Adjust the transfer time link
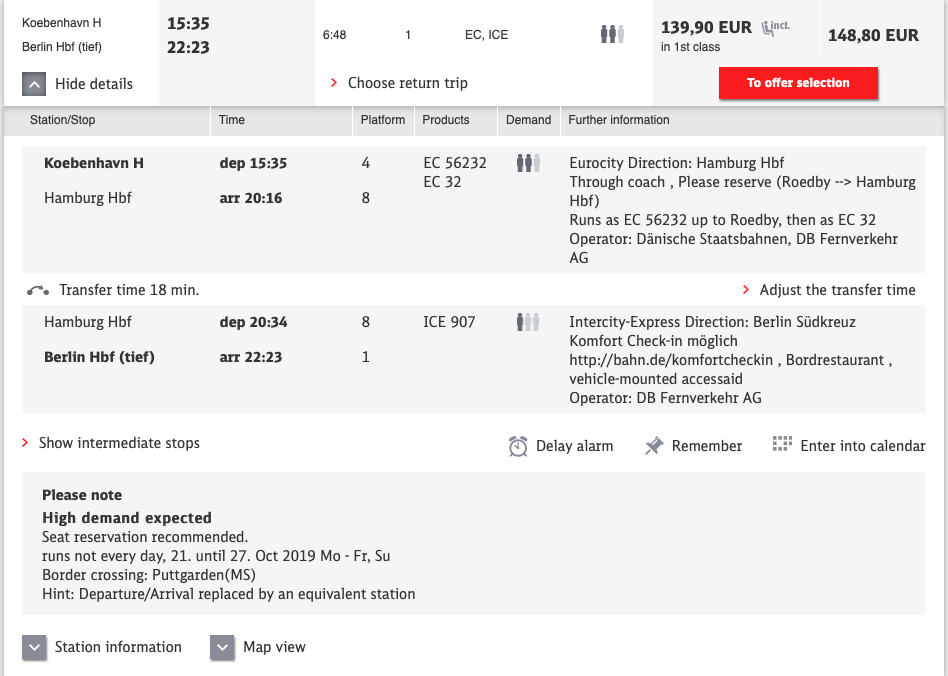Viewport: 948px width, 676px height. pos(836,290)
